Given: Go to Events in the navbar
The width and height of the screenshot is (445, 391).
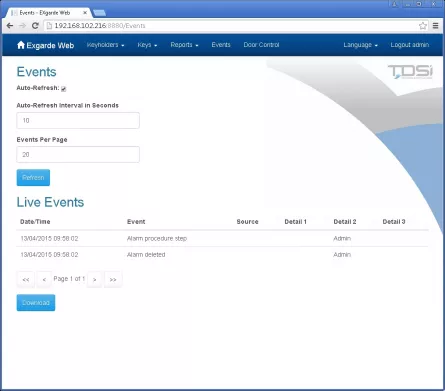Looking at the screenshot, I should [221, 45].
